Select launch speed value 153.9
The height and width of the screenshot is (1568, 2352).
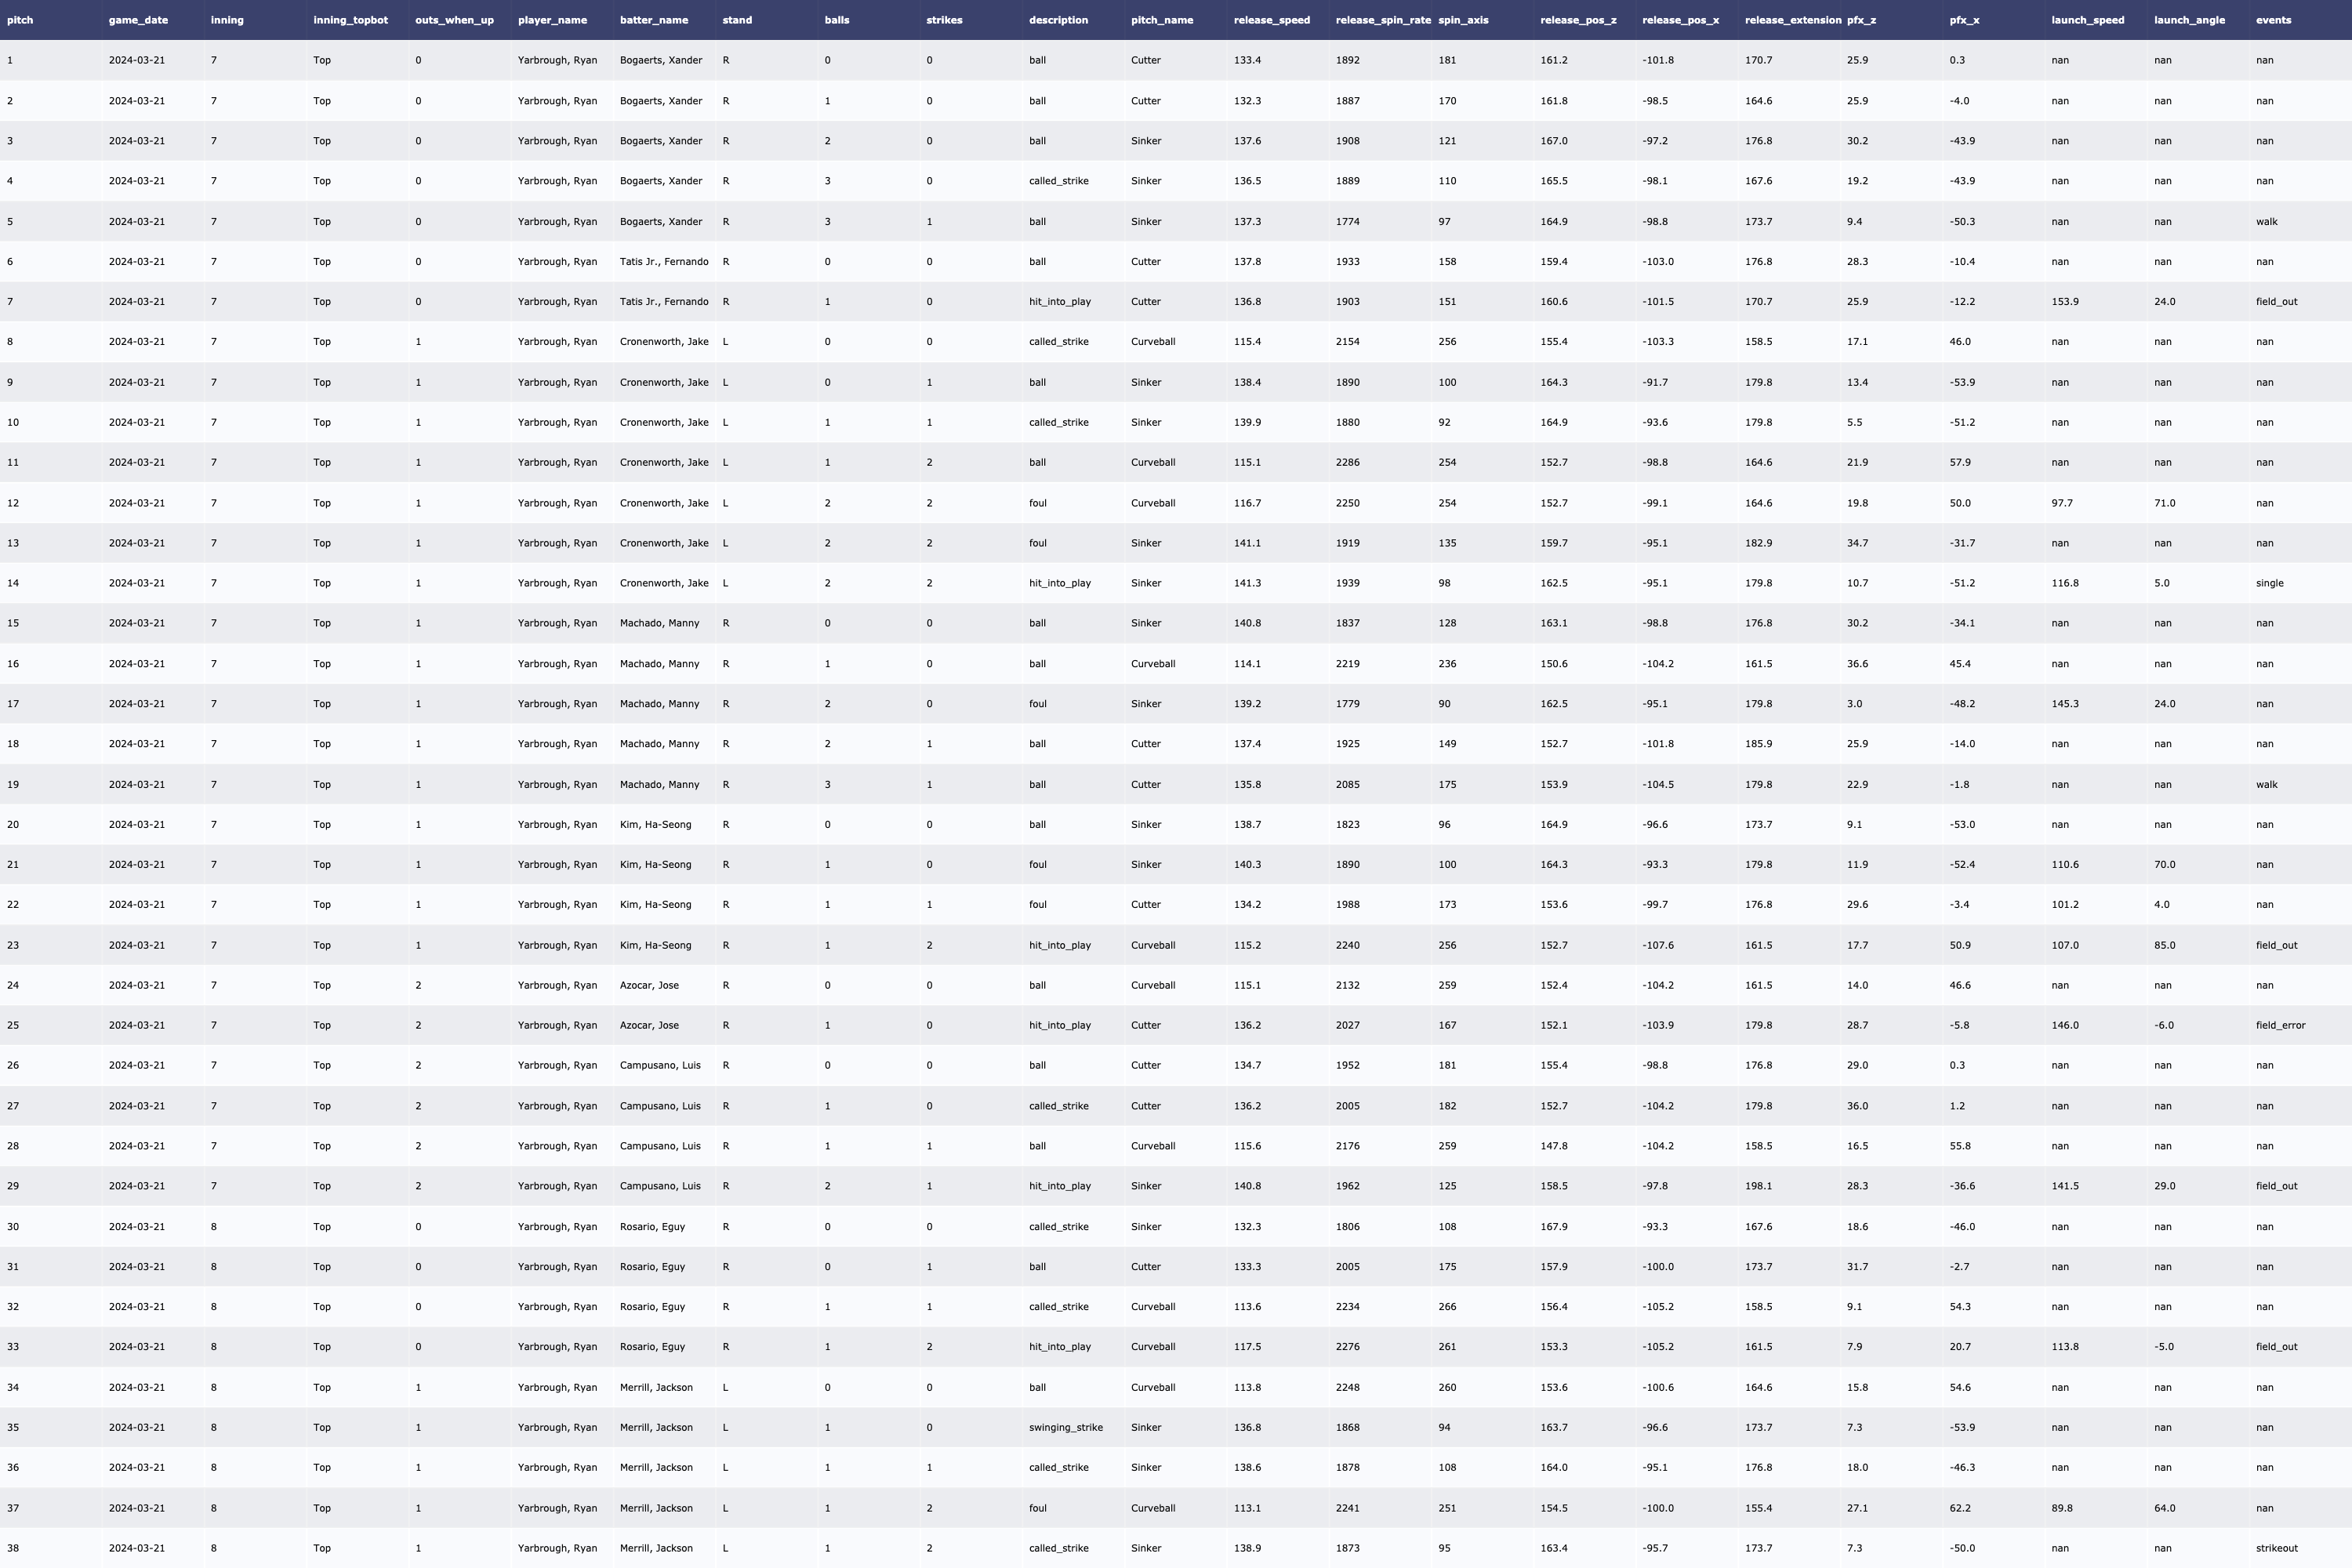pyautogui.click(x=2064, y=302)
